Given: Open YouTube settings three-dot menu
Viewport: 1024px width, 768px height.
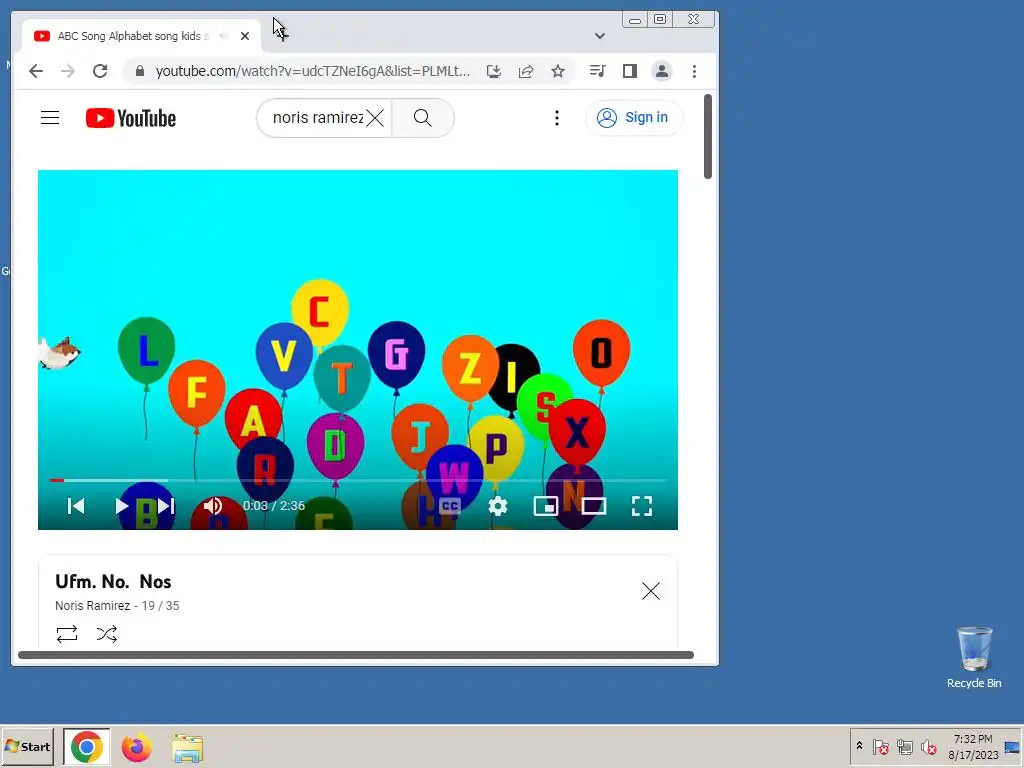Looking at the screenshot, I should coord(556,118).
